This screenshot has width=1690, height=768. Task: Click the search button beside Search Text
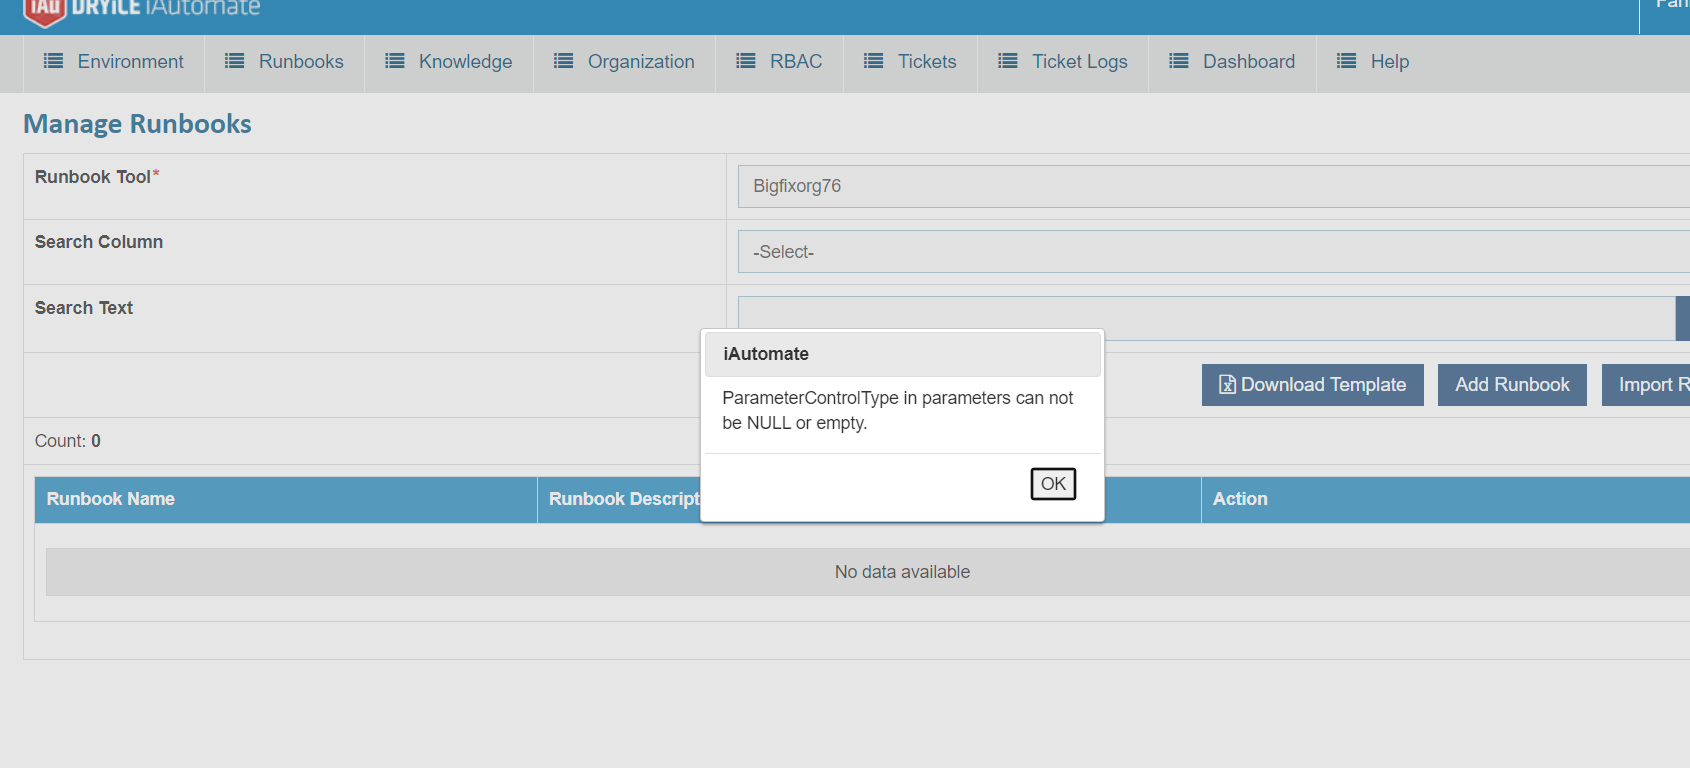pos(1683,318)
